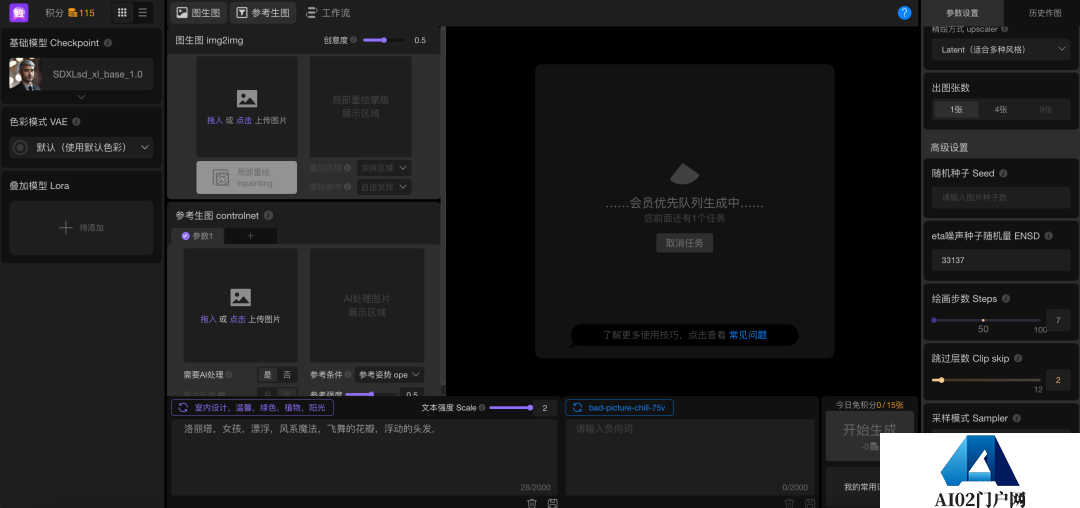Open the blue help question mark icon
Screen dimensions: 1080x508
click(x=904, y=12)
